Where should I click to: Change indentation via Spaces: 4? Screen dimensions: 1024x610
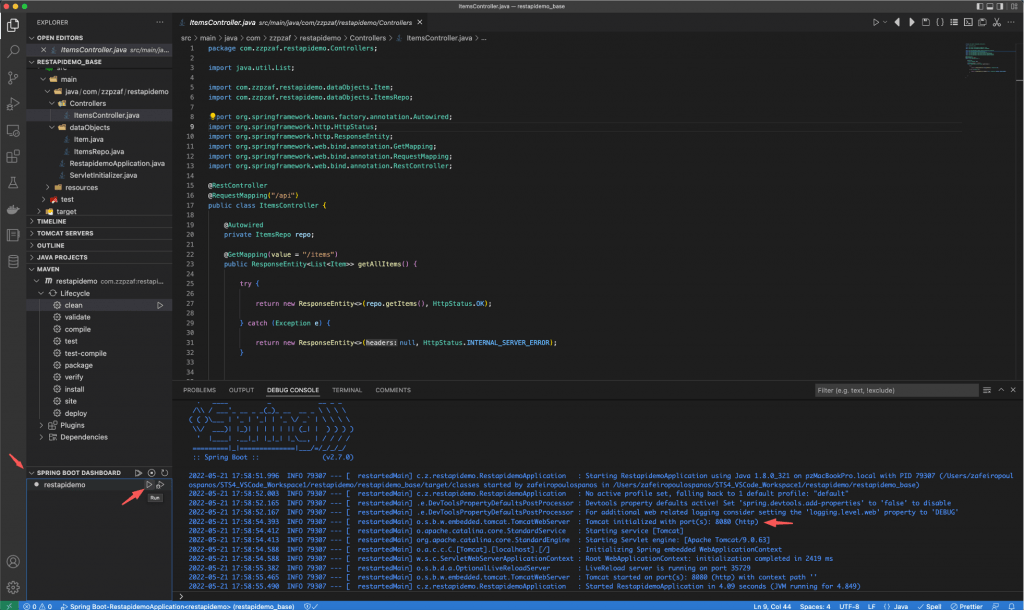click(815, 606)
